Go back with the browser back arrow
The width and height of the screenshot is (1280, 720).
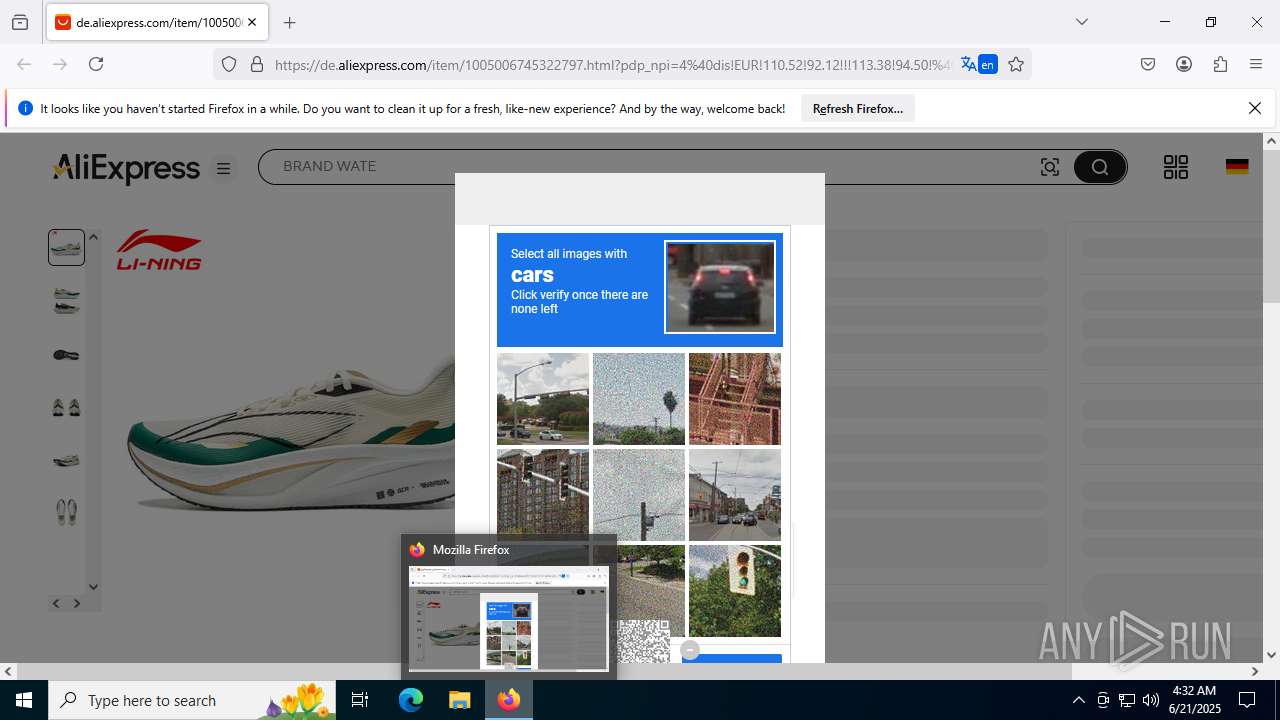(x=24, y=64)
